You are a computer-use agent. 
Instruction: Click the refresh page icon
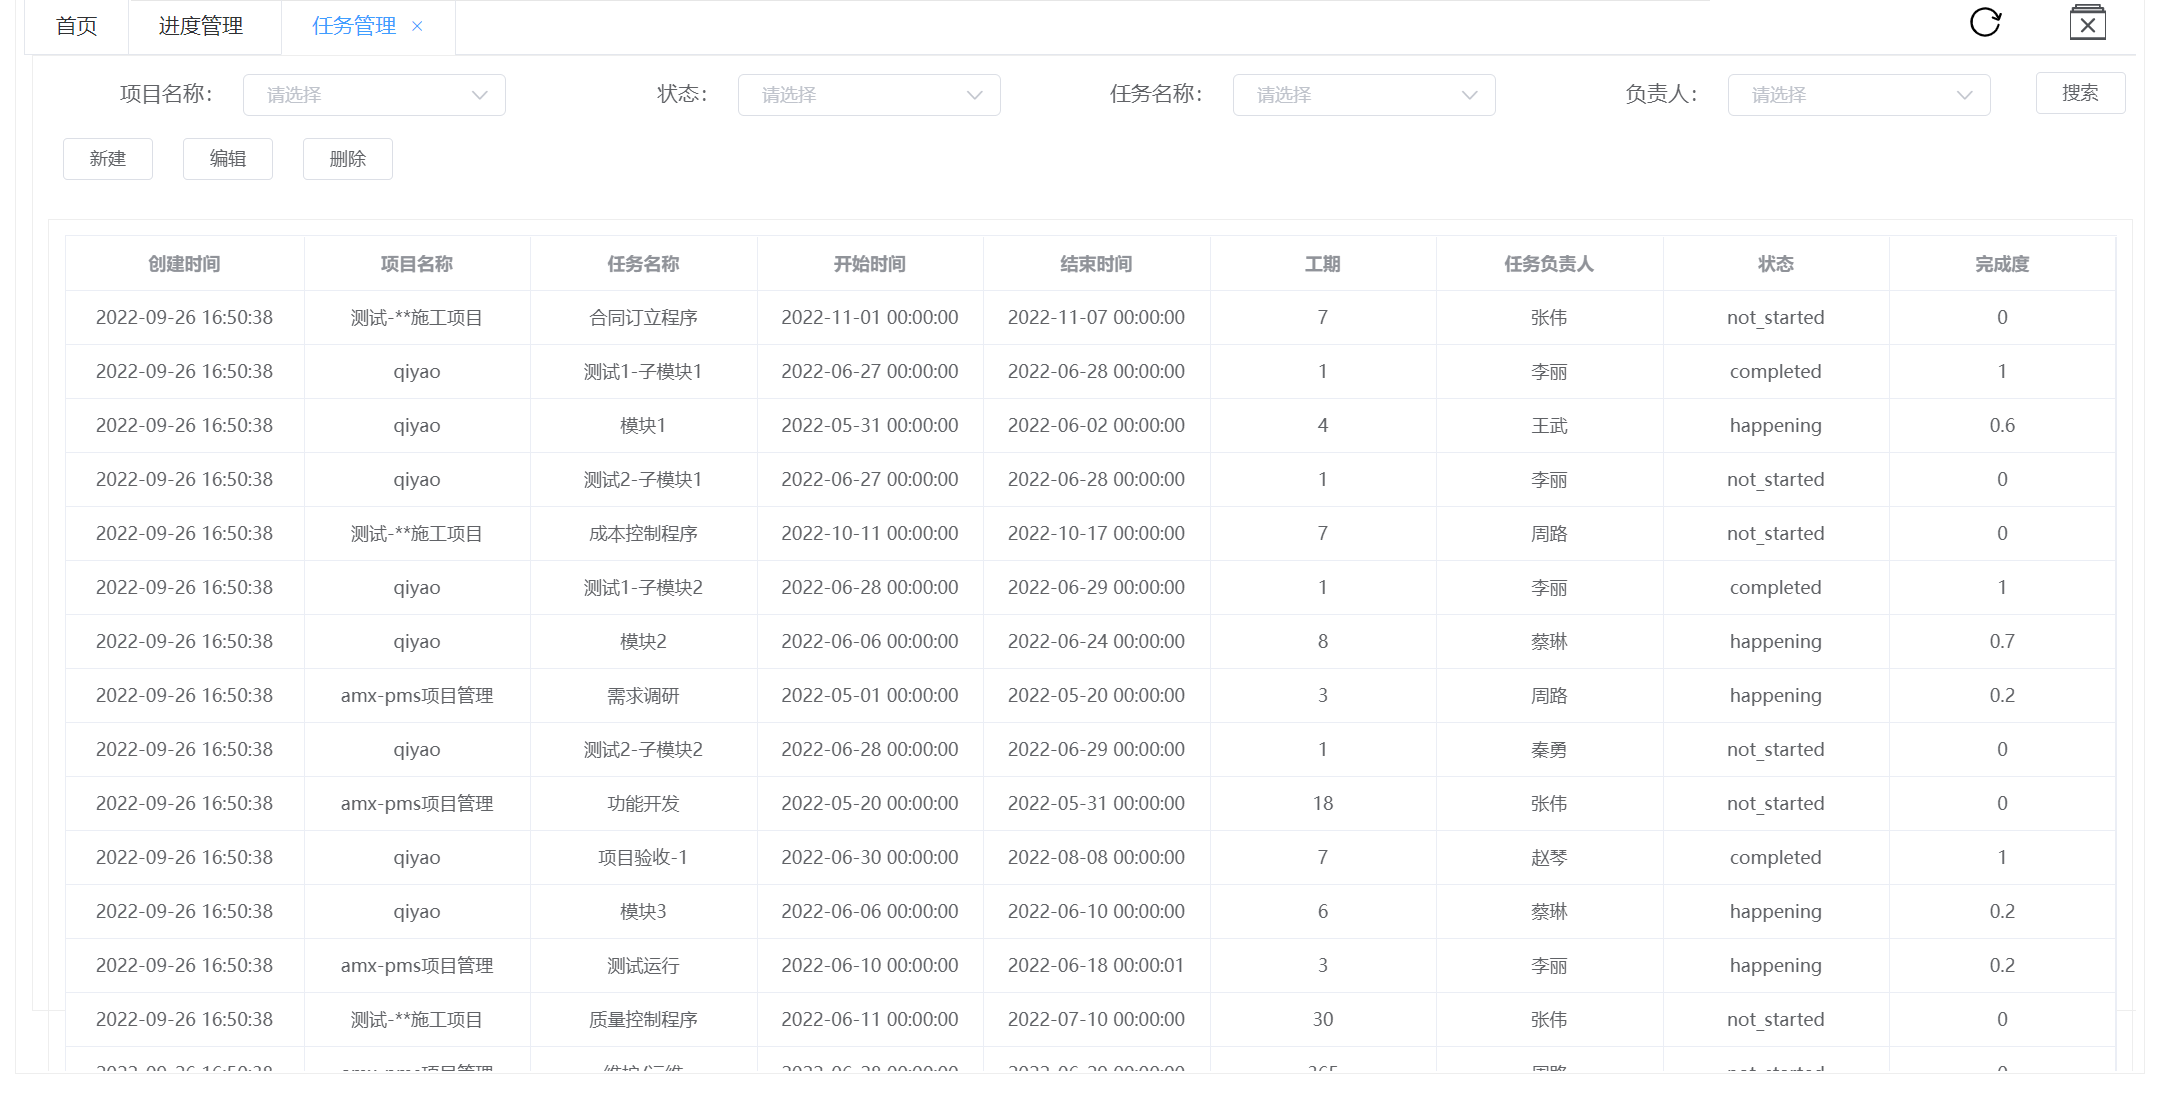[1985, 22]
